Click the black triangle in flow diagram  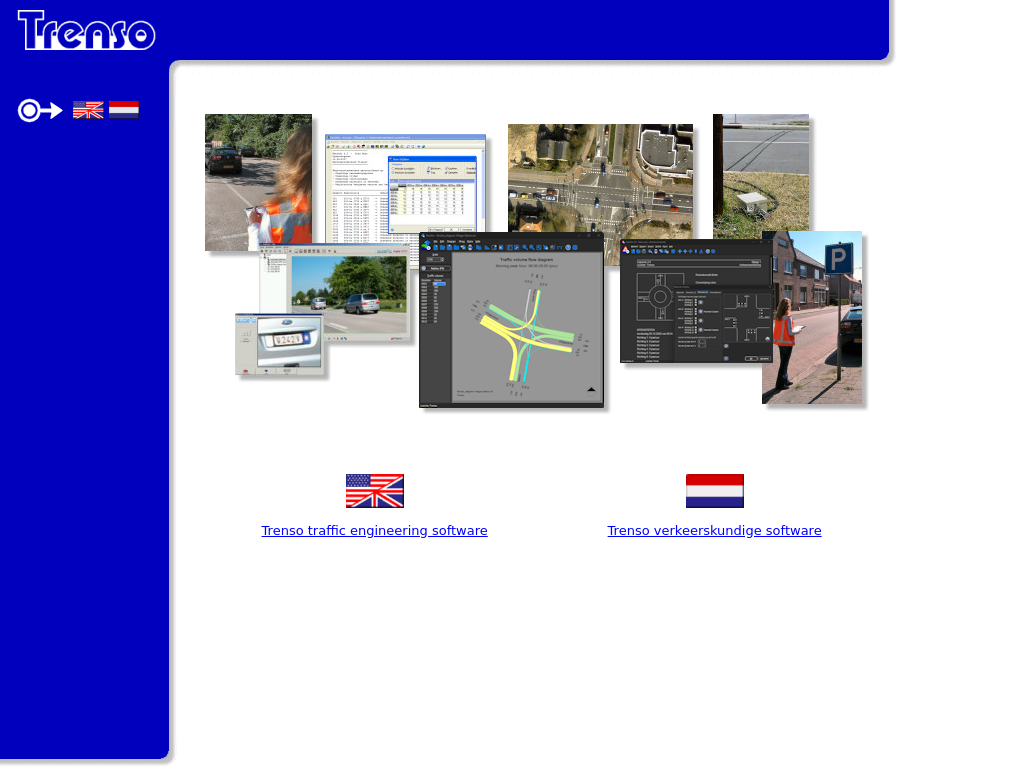point(591,389)
